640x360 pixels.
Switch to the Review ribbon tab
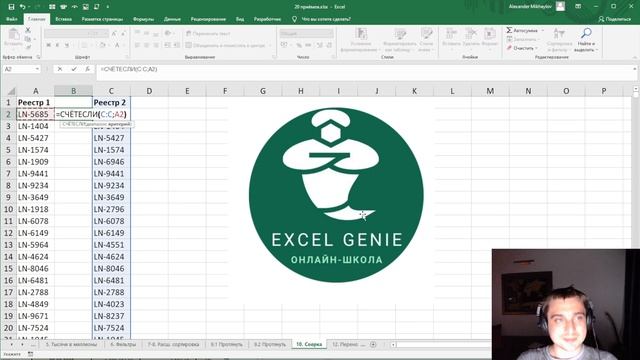pos(208,19)
